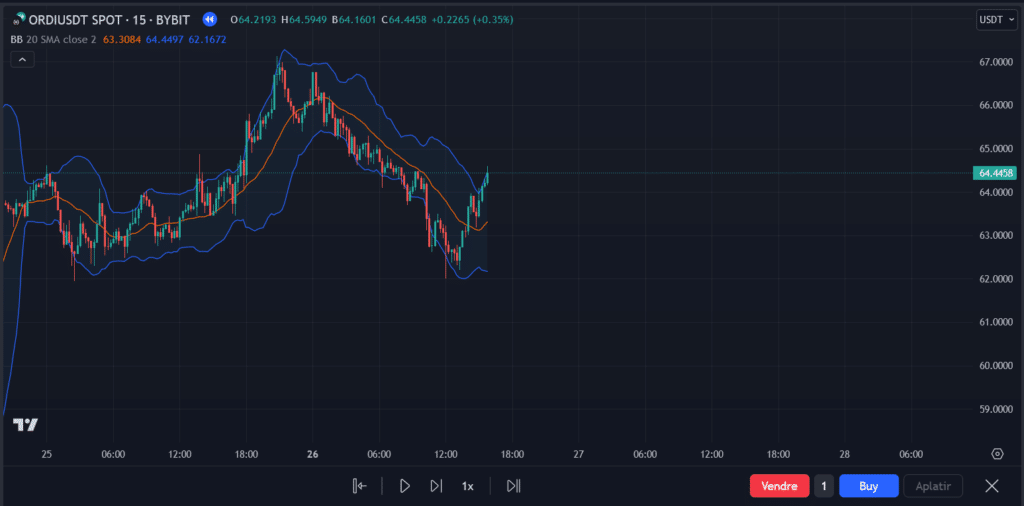
Task: Click the 62.0000 price axis label
Action: pos(996,279)
